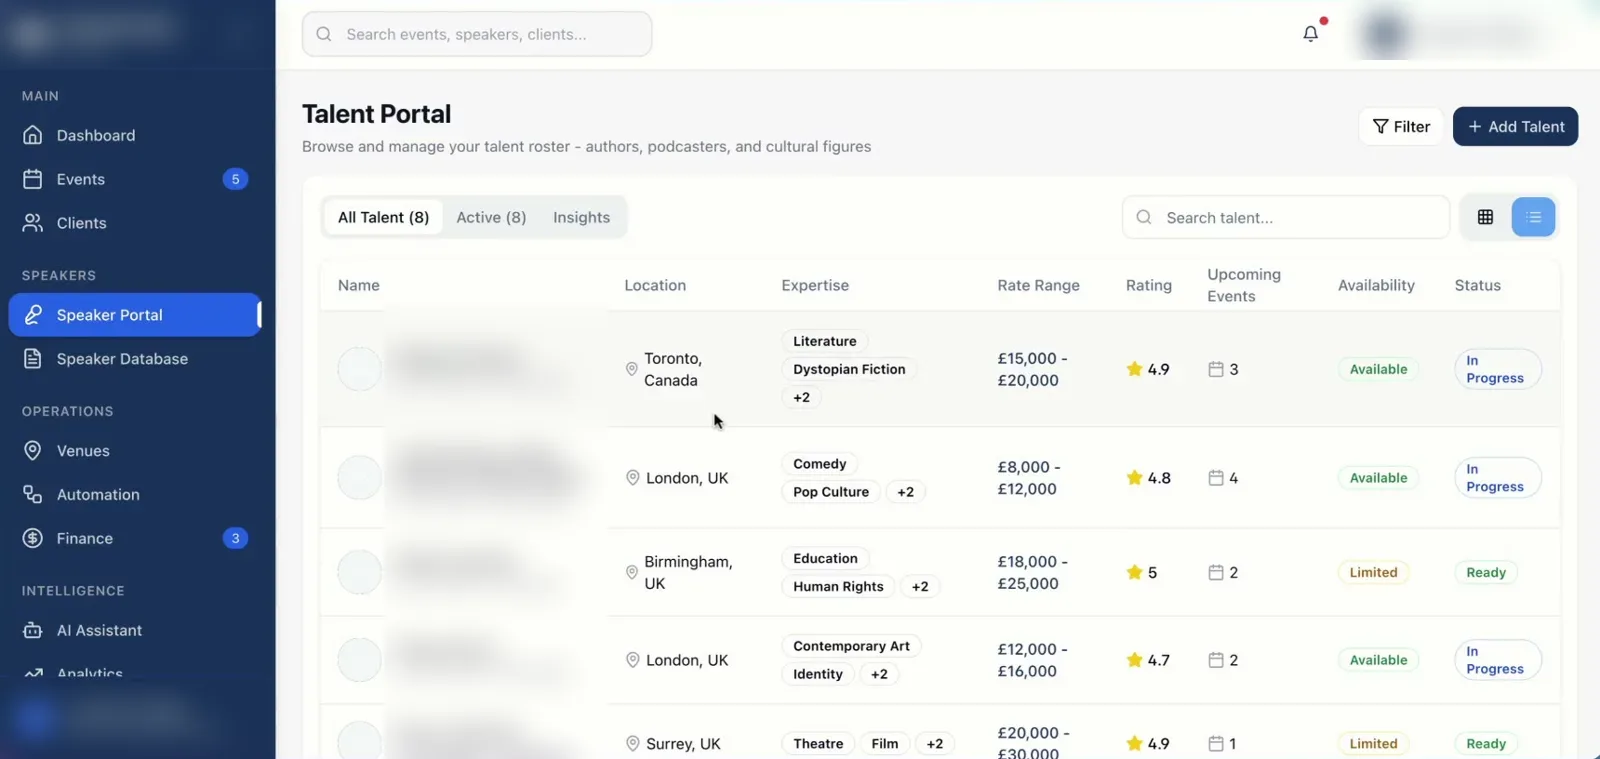Switch to the Active (8) tab
This screenshot has width=1600, height=759.
point(491,217)
